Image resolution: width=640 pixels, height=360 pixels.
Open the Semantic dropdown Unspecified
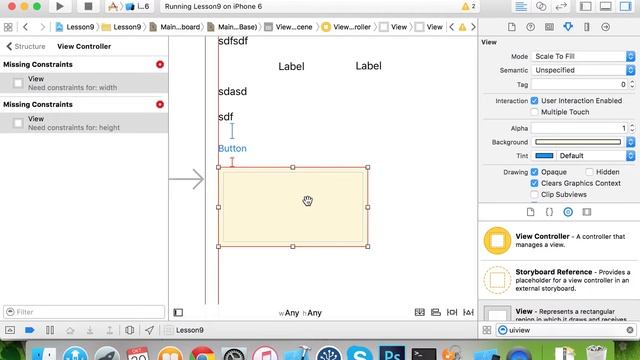583,70
